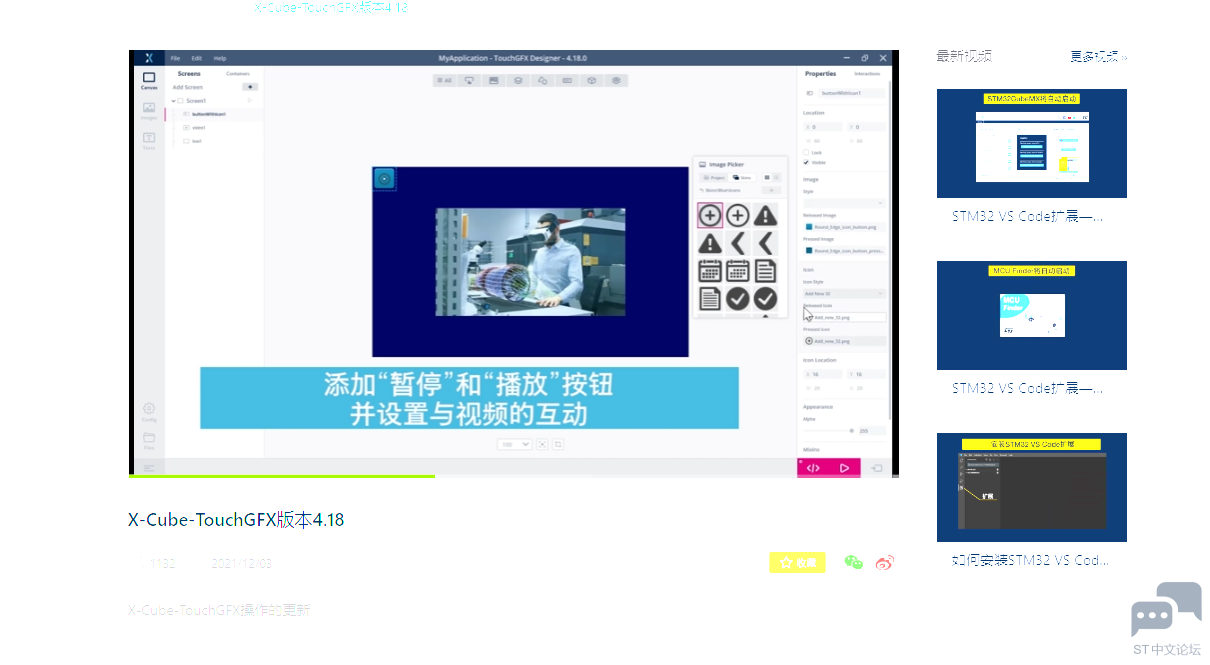
Task: Switch to the Interactions tab
Action: coord(867,74)
